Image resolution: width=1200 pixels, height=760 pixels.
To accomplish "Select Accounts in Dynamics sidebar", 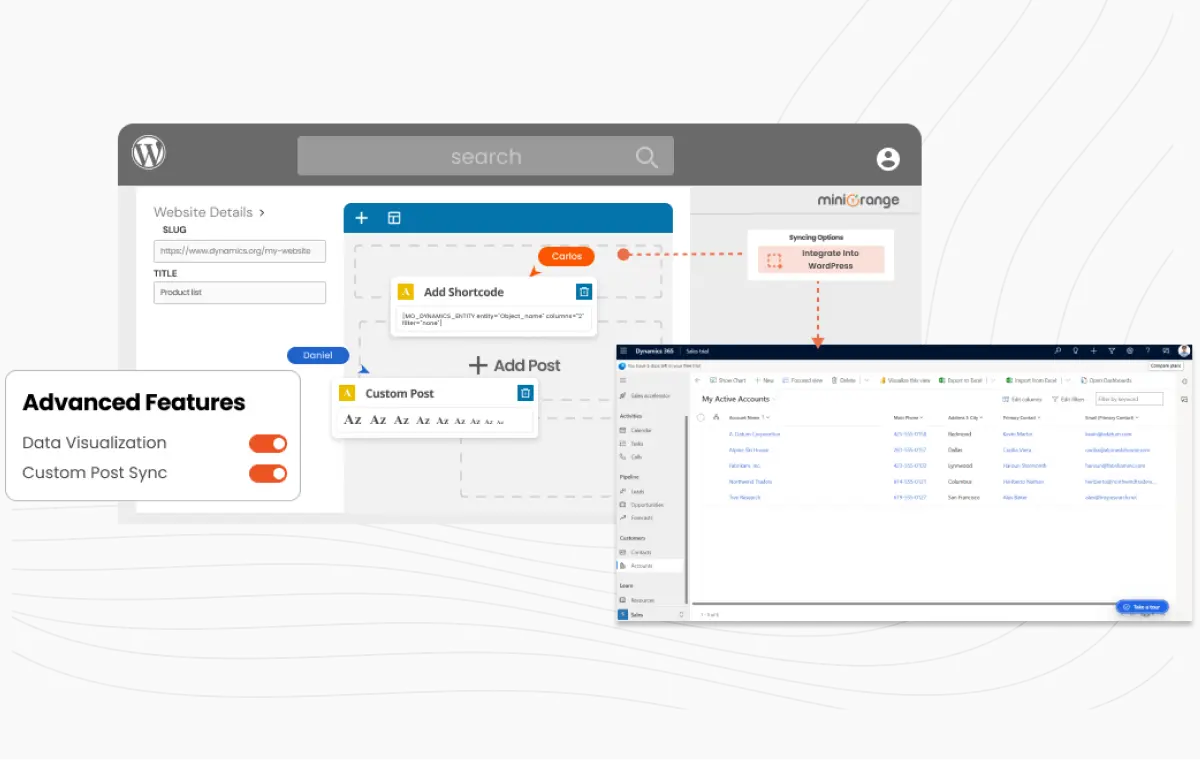I will pyautogui.click(x=650, y=566).
